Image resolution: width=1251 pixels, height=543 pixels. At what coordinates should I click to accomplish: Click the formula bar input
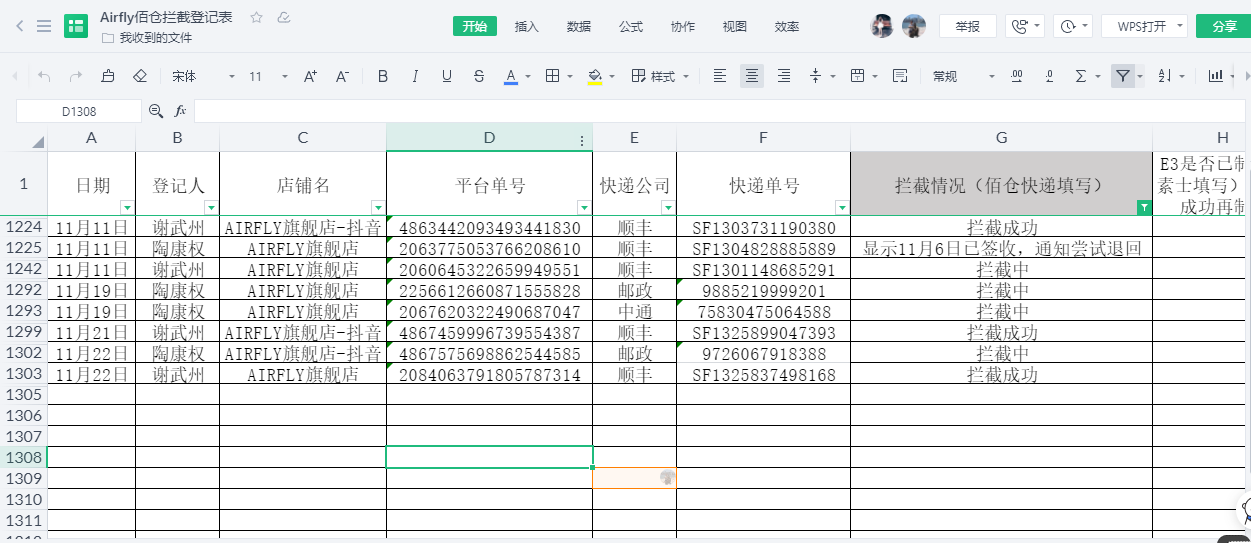(x=720, y=111)
